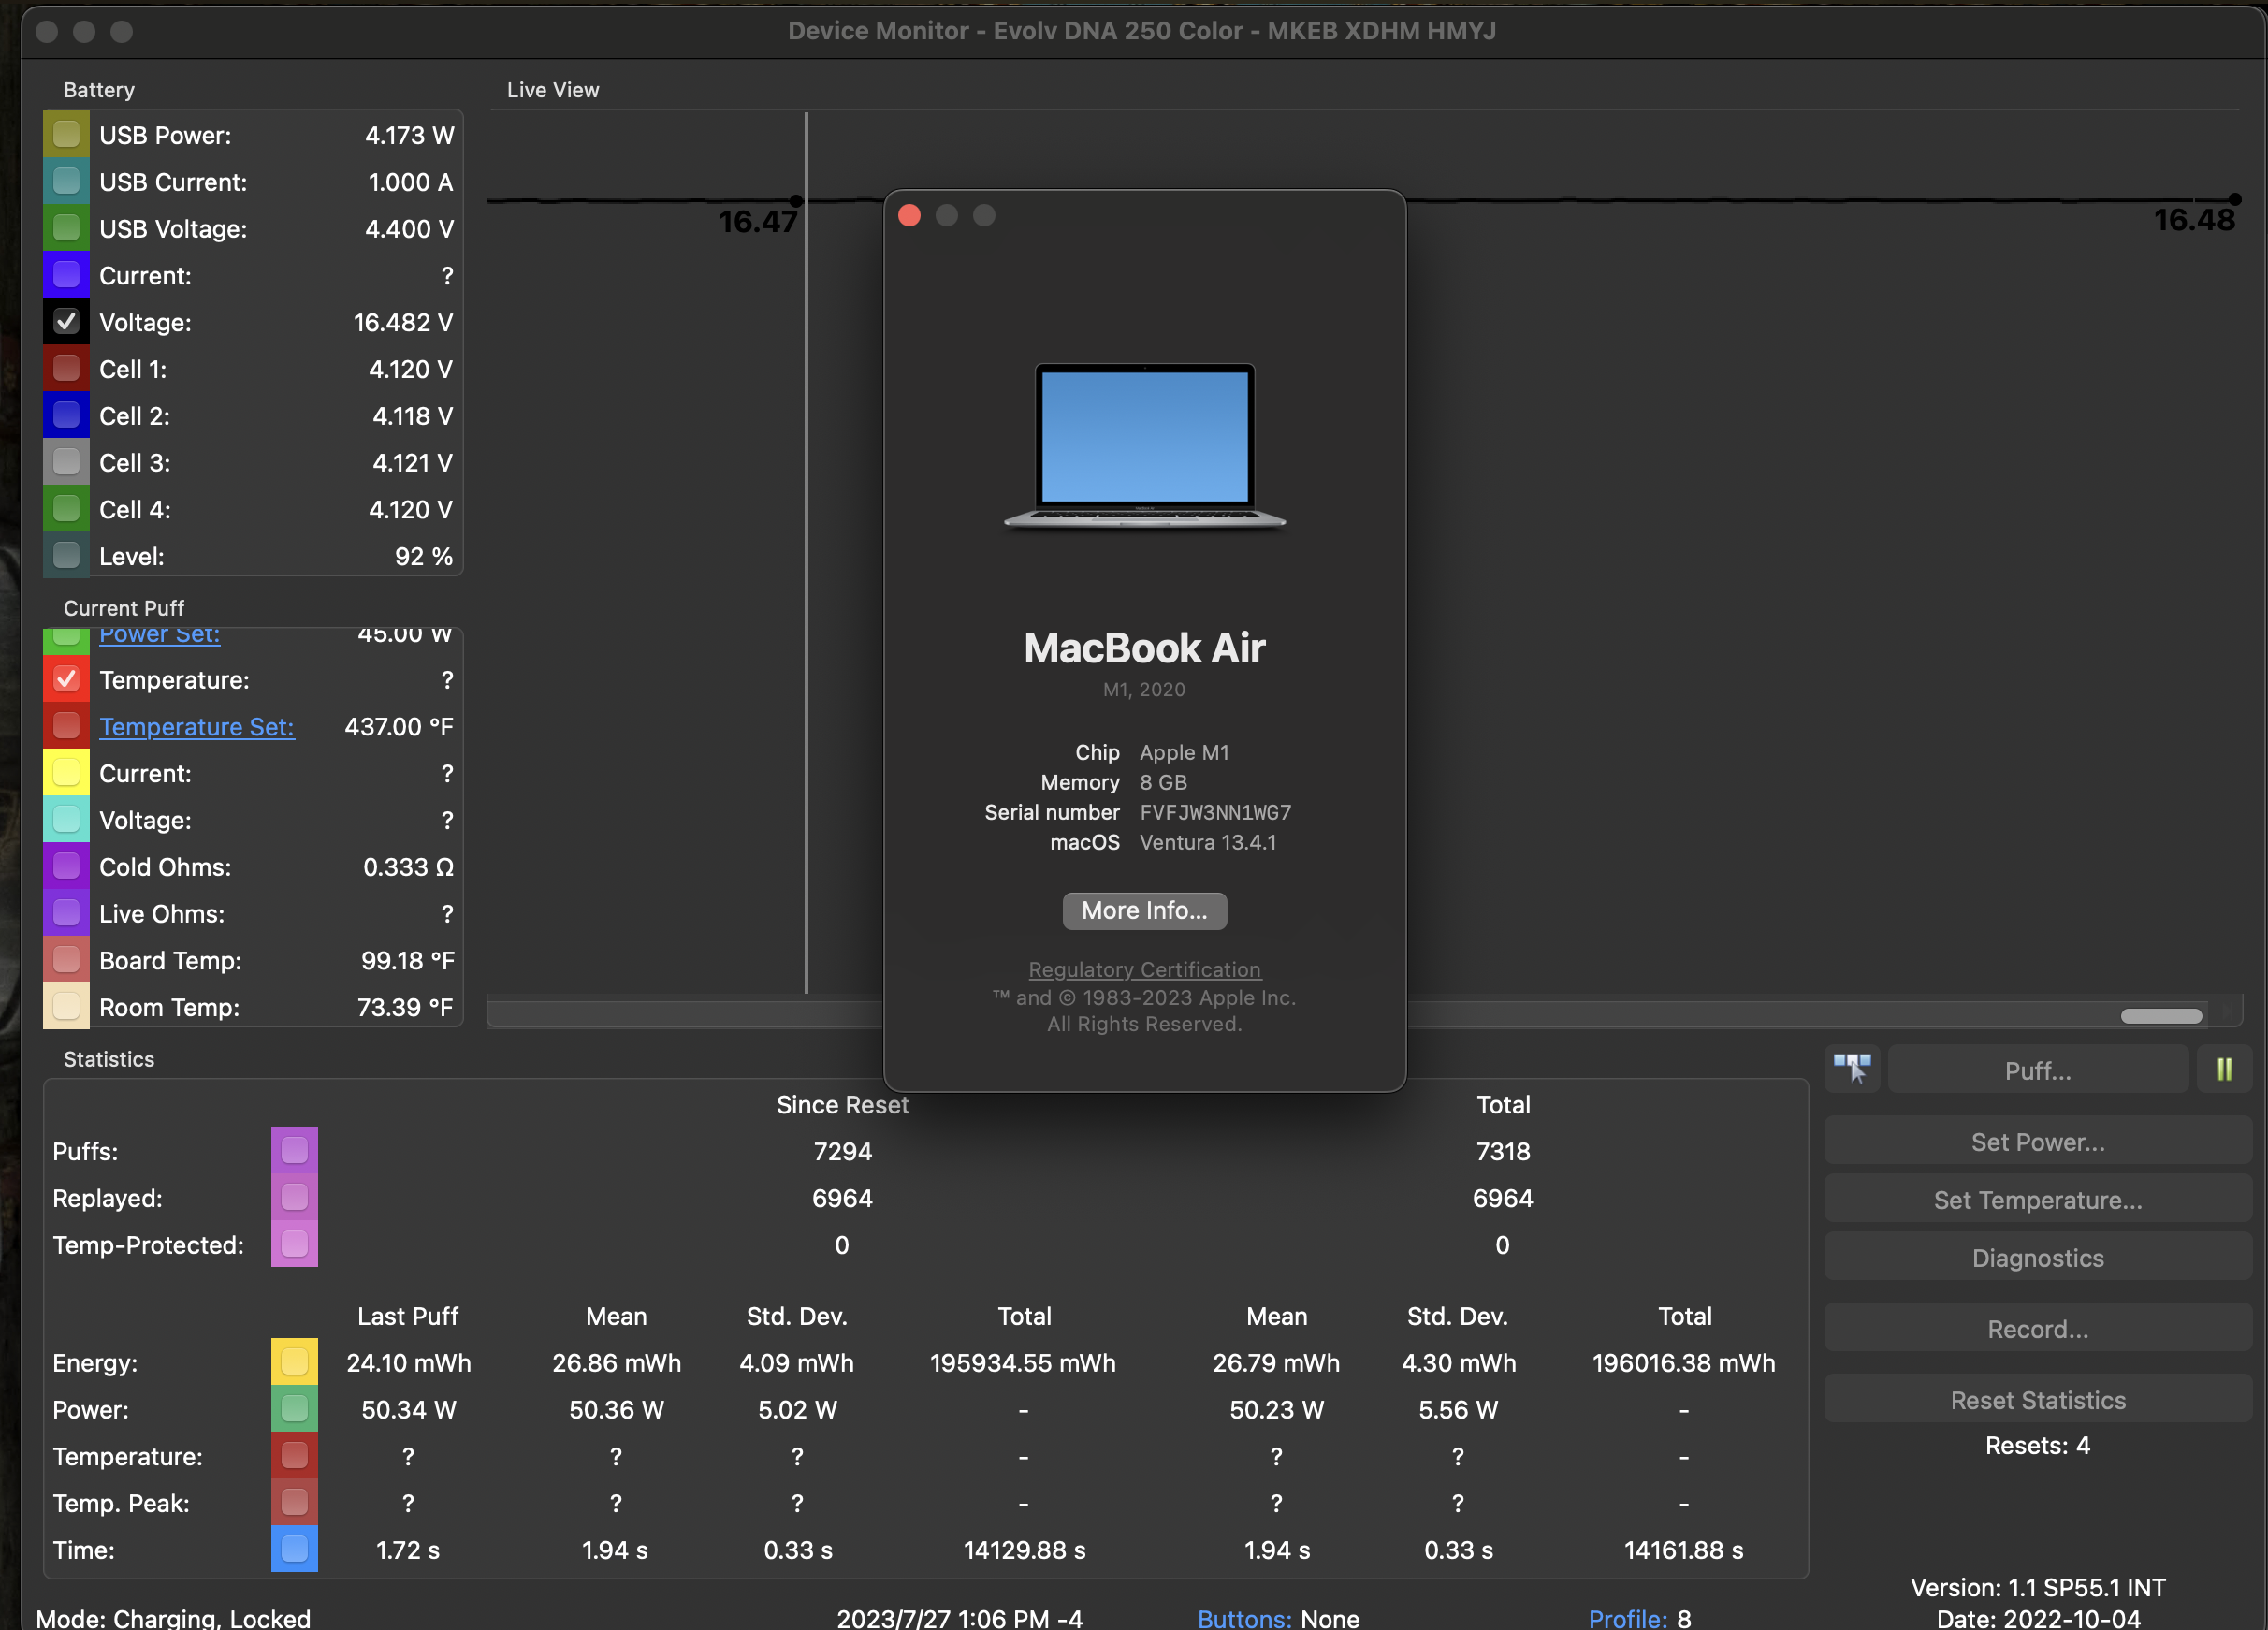Open the Temperature Set link
Viewport: 2268px width, 1630px height.
(x=197, y=727)
